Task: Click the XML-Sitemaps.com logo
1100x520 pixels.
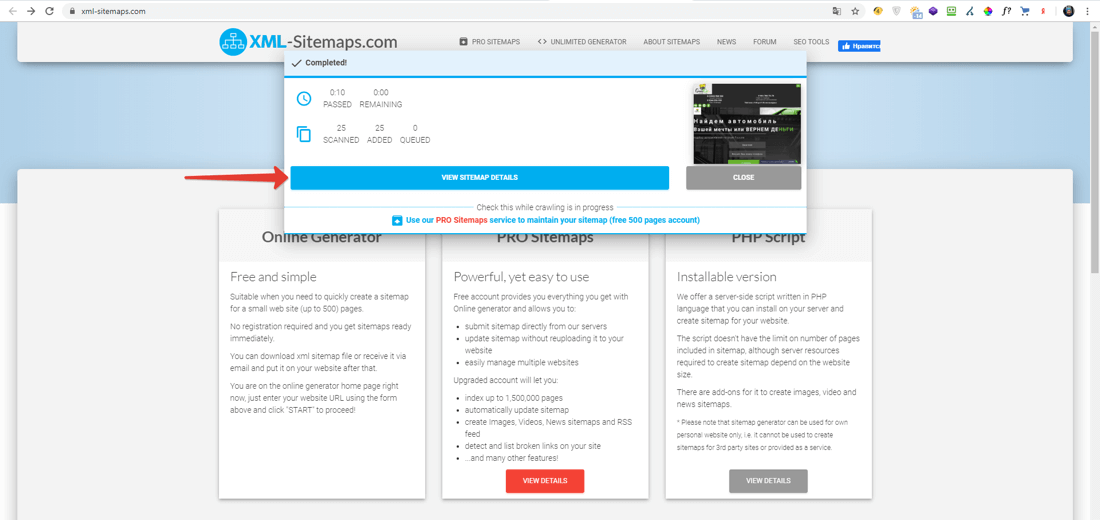Action: pos(308,42)
